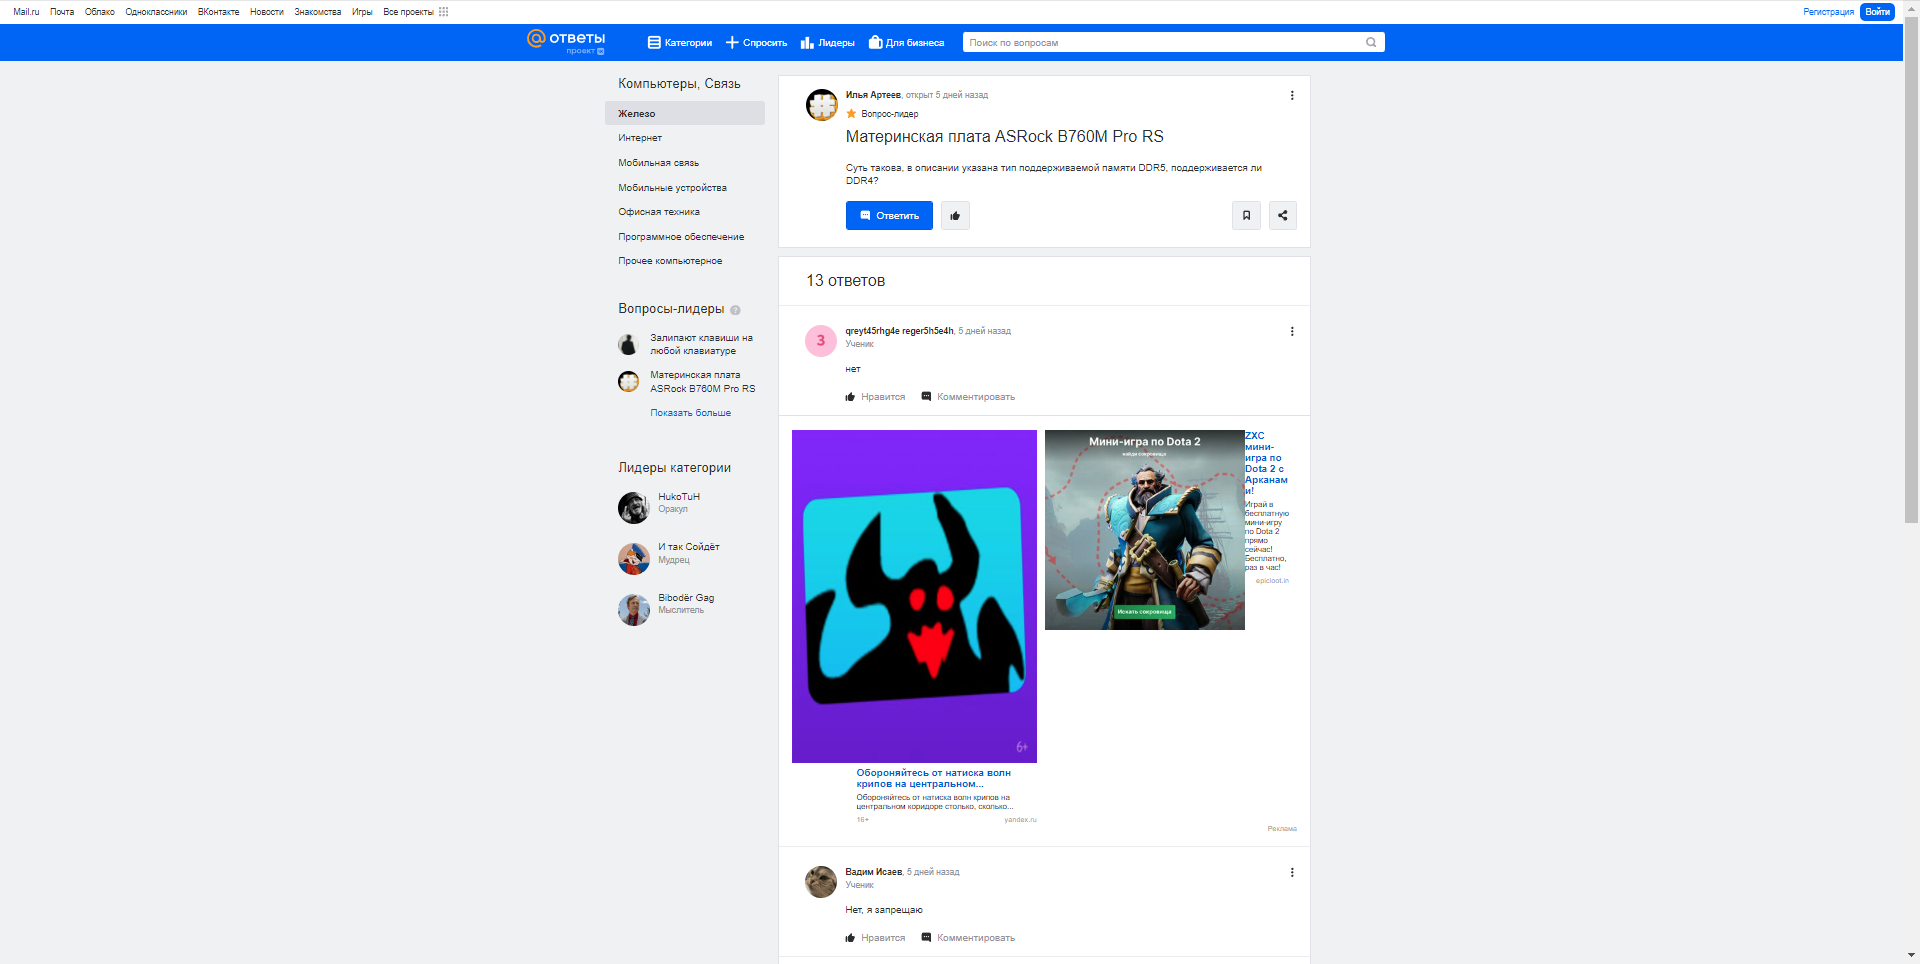Click the Ответы project logo

565,42
